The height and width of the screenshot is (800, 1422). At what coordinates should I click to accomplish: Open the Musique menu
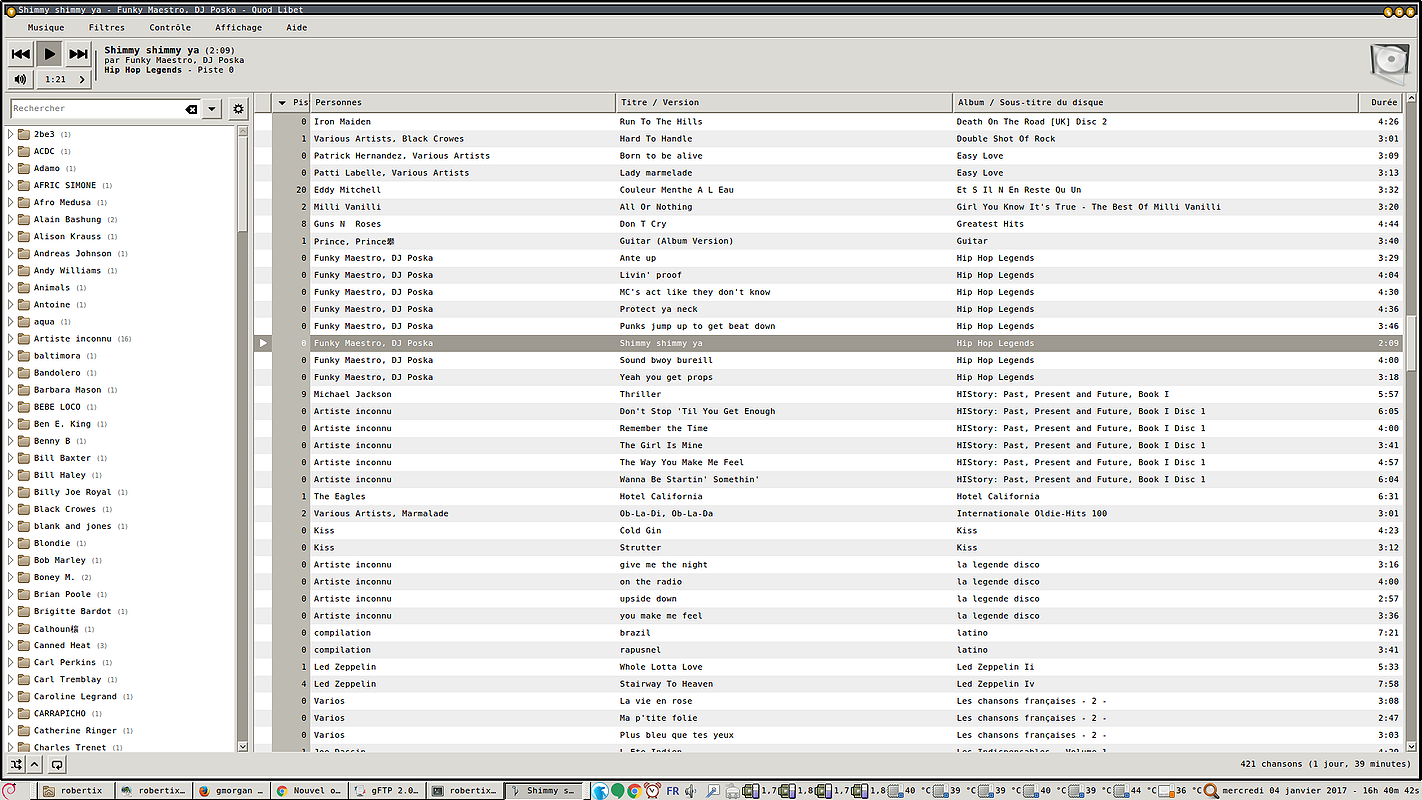(x=46, y=28)
